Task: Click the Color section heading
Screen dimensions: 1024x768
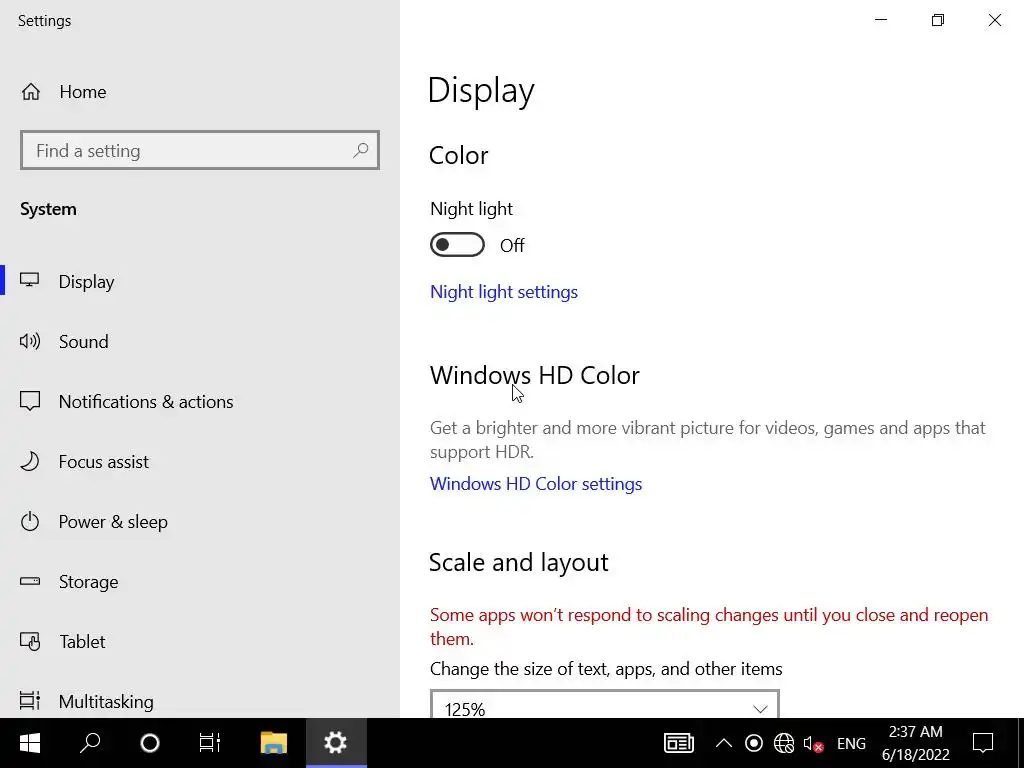Action: pyautogui.click(x=458, y=155)
